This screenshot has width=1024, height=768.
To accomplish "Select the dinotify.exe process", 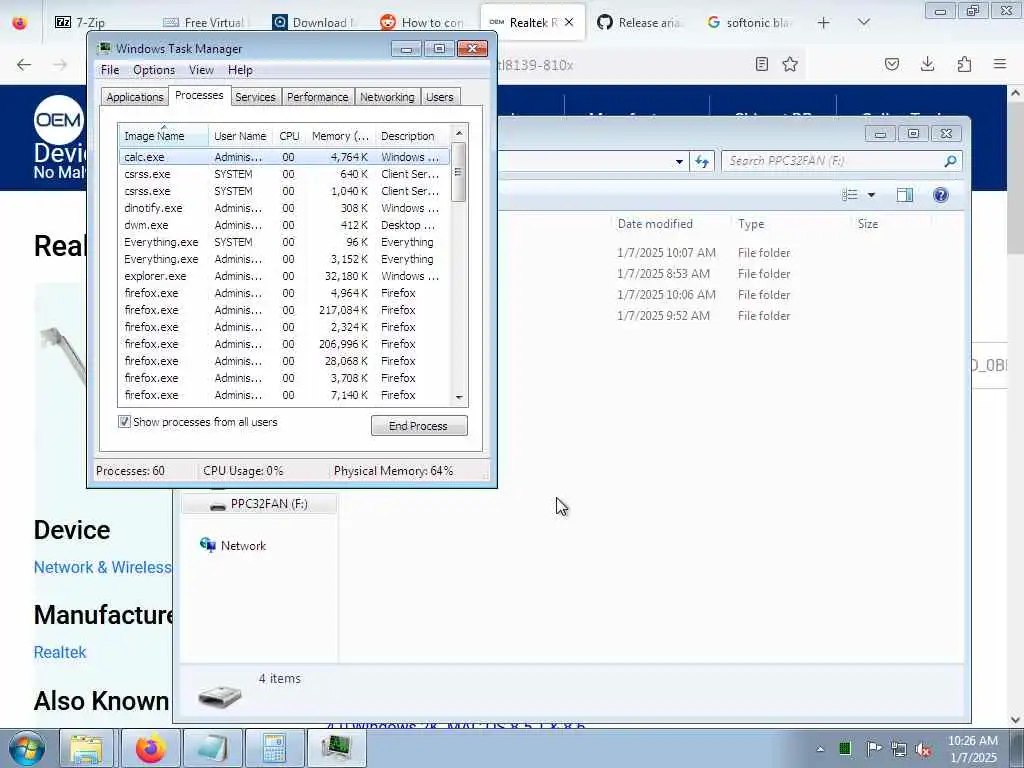I will pyautogui.click(x=284, y=208).
